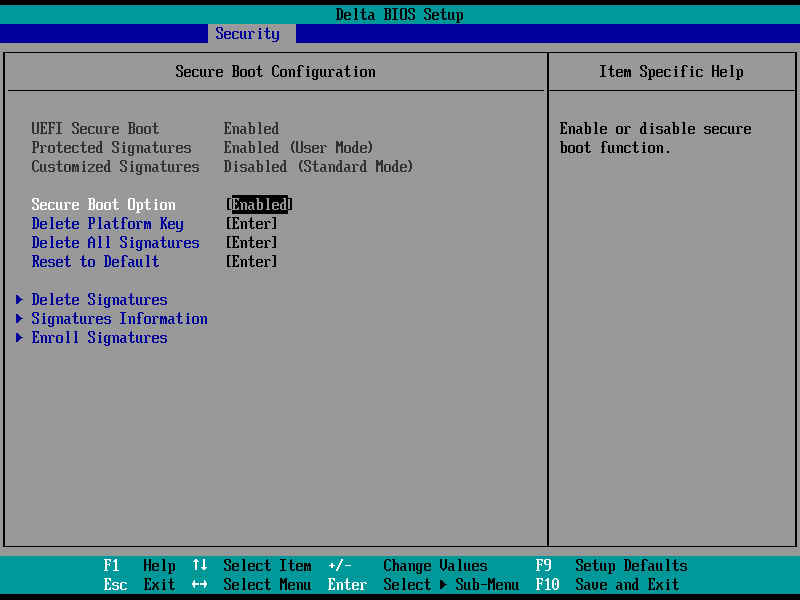Expand the Enroll Signatures sub-menu arrow

(x=19, y=337)
